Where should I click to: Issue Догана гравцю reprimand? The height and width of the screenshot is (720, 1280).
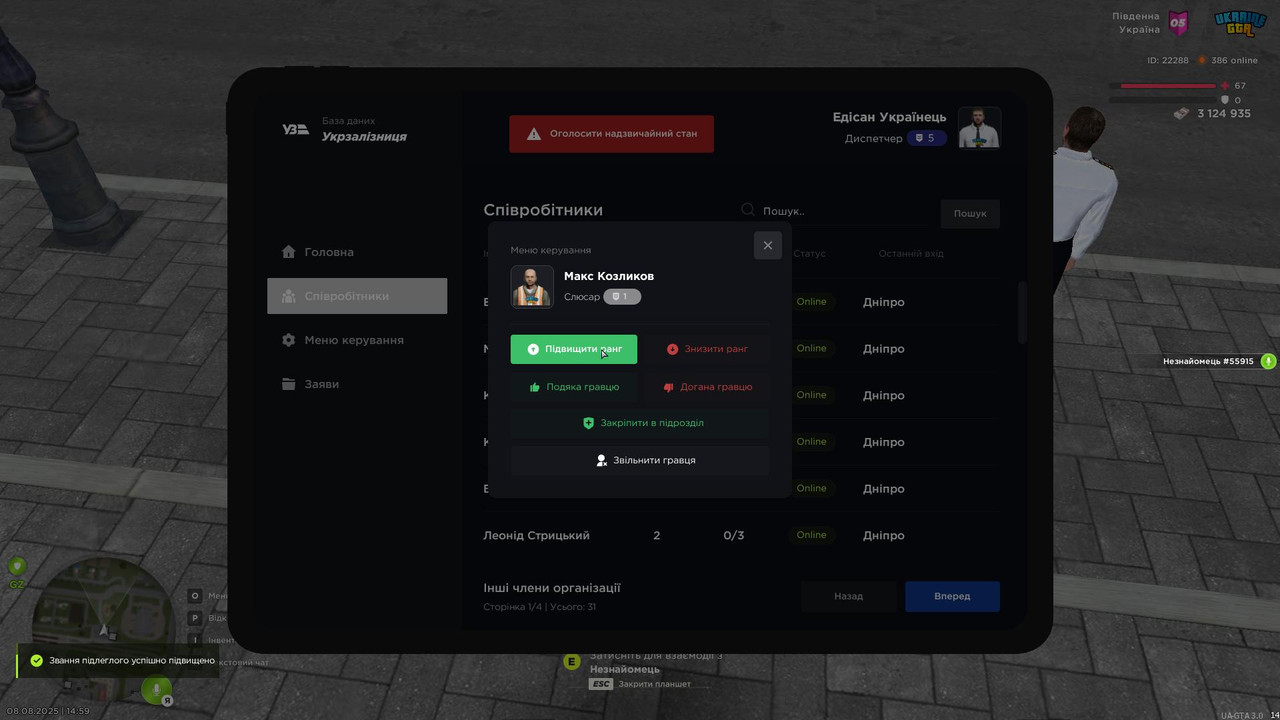(707, 387)
